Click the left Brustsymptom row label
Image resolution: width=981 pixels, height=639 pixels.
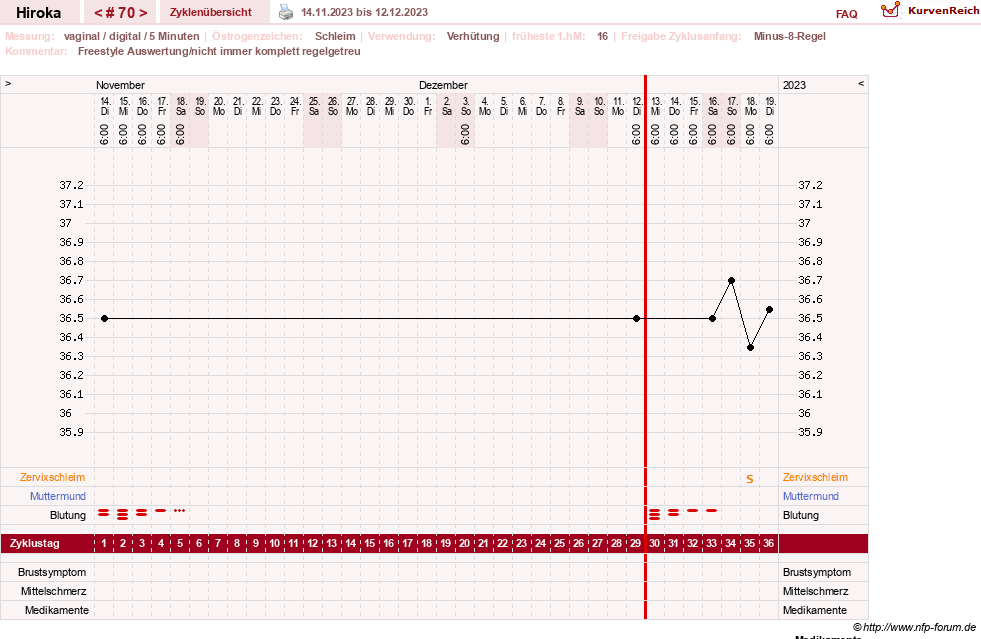52,572
